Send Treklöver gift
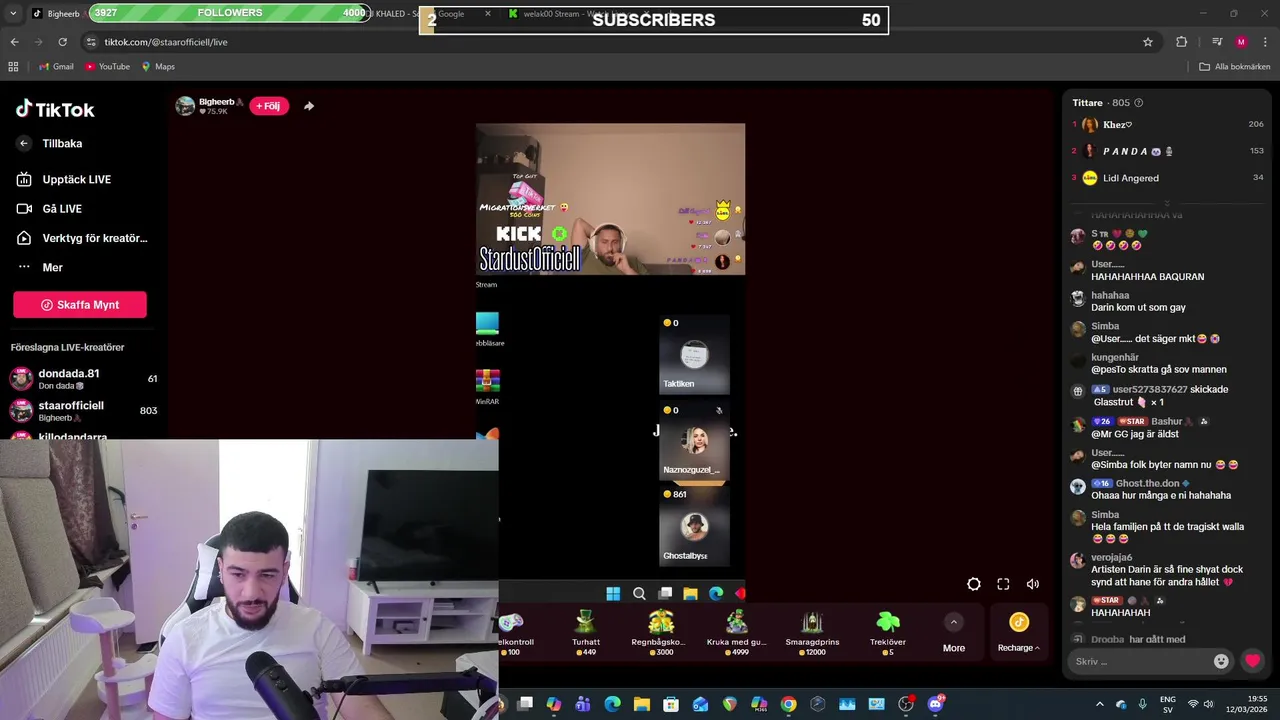The width and height of the screenshot is (1280, 720). pos(888,633)
